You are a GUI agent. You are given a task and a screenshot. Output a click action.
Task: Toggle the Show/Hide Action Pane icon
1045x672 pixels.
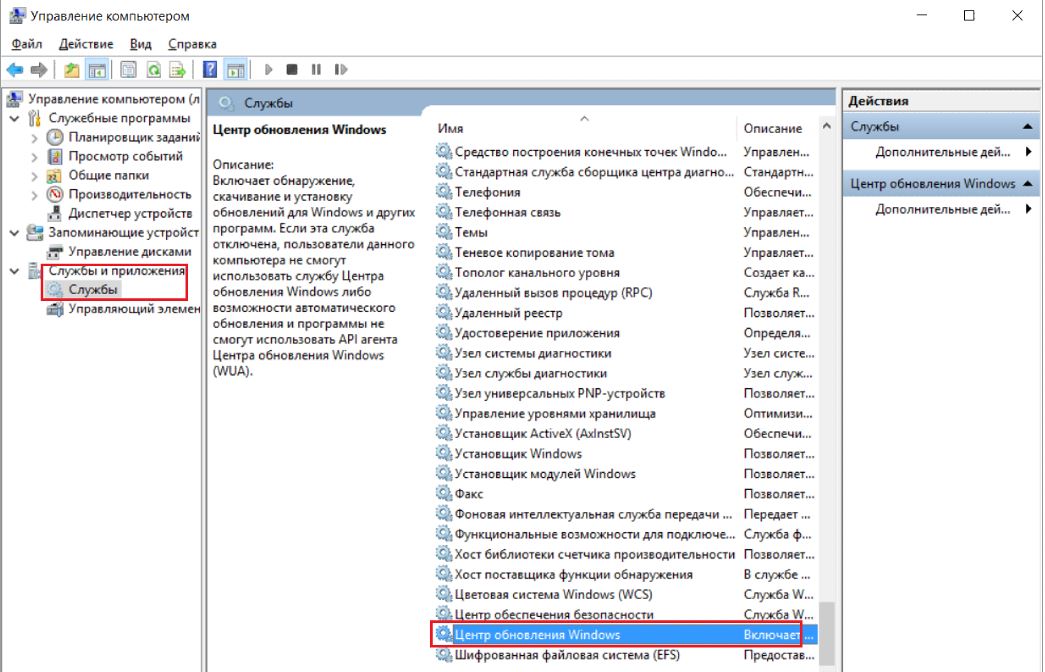point(235,69)
